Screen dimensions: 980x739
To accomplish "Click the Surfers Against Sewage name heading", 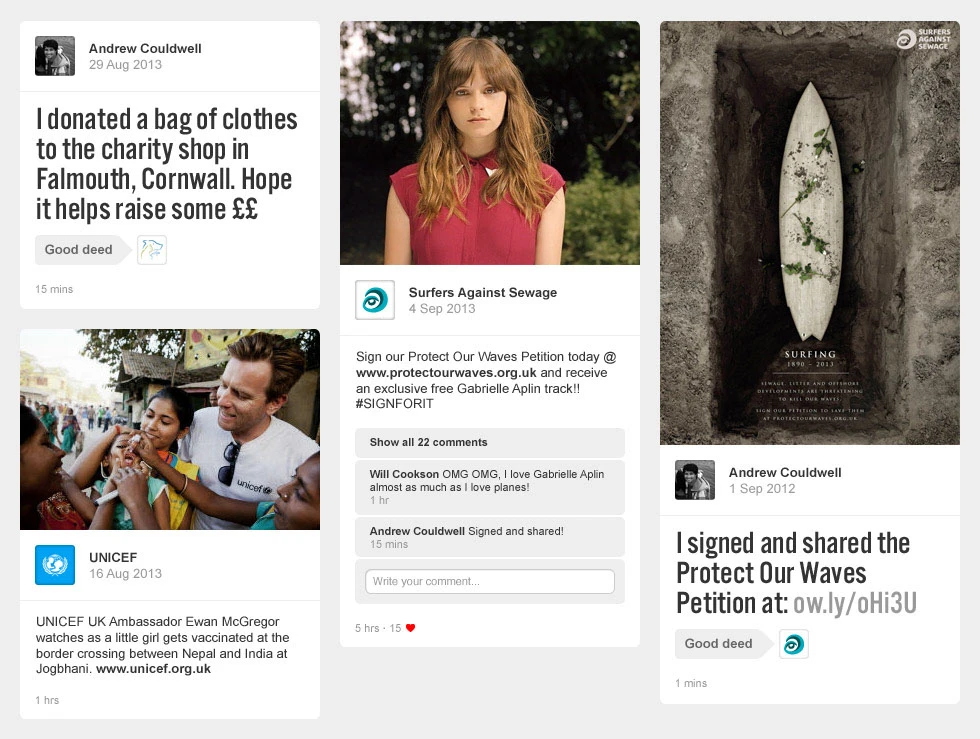I will click(x=482, y=293).
